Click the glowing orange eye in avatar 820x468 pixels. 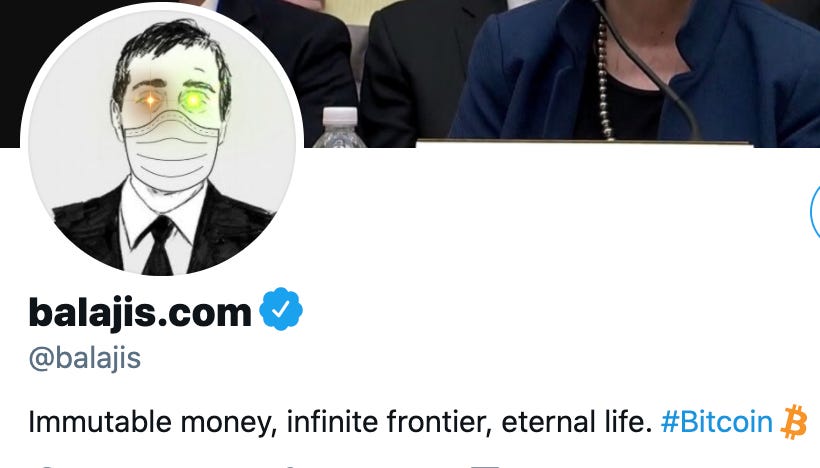[150, 100]
